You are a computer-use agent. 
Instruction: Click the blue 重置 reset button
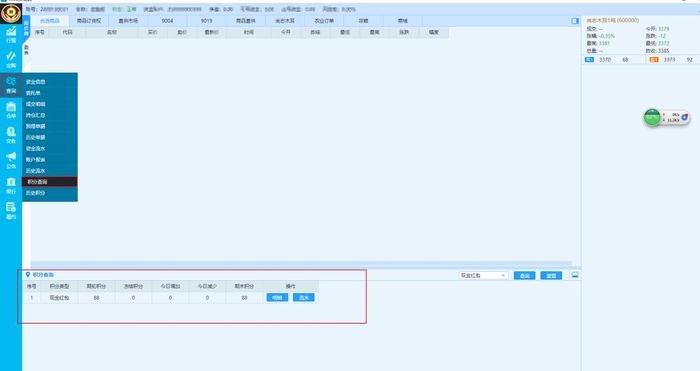point(551,275)
